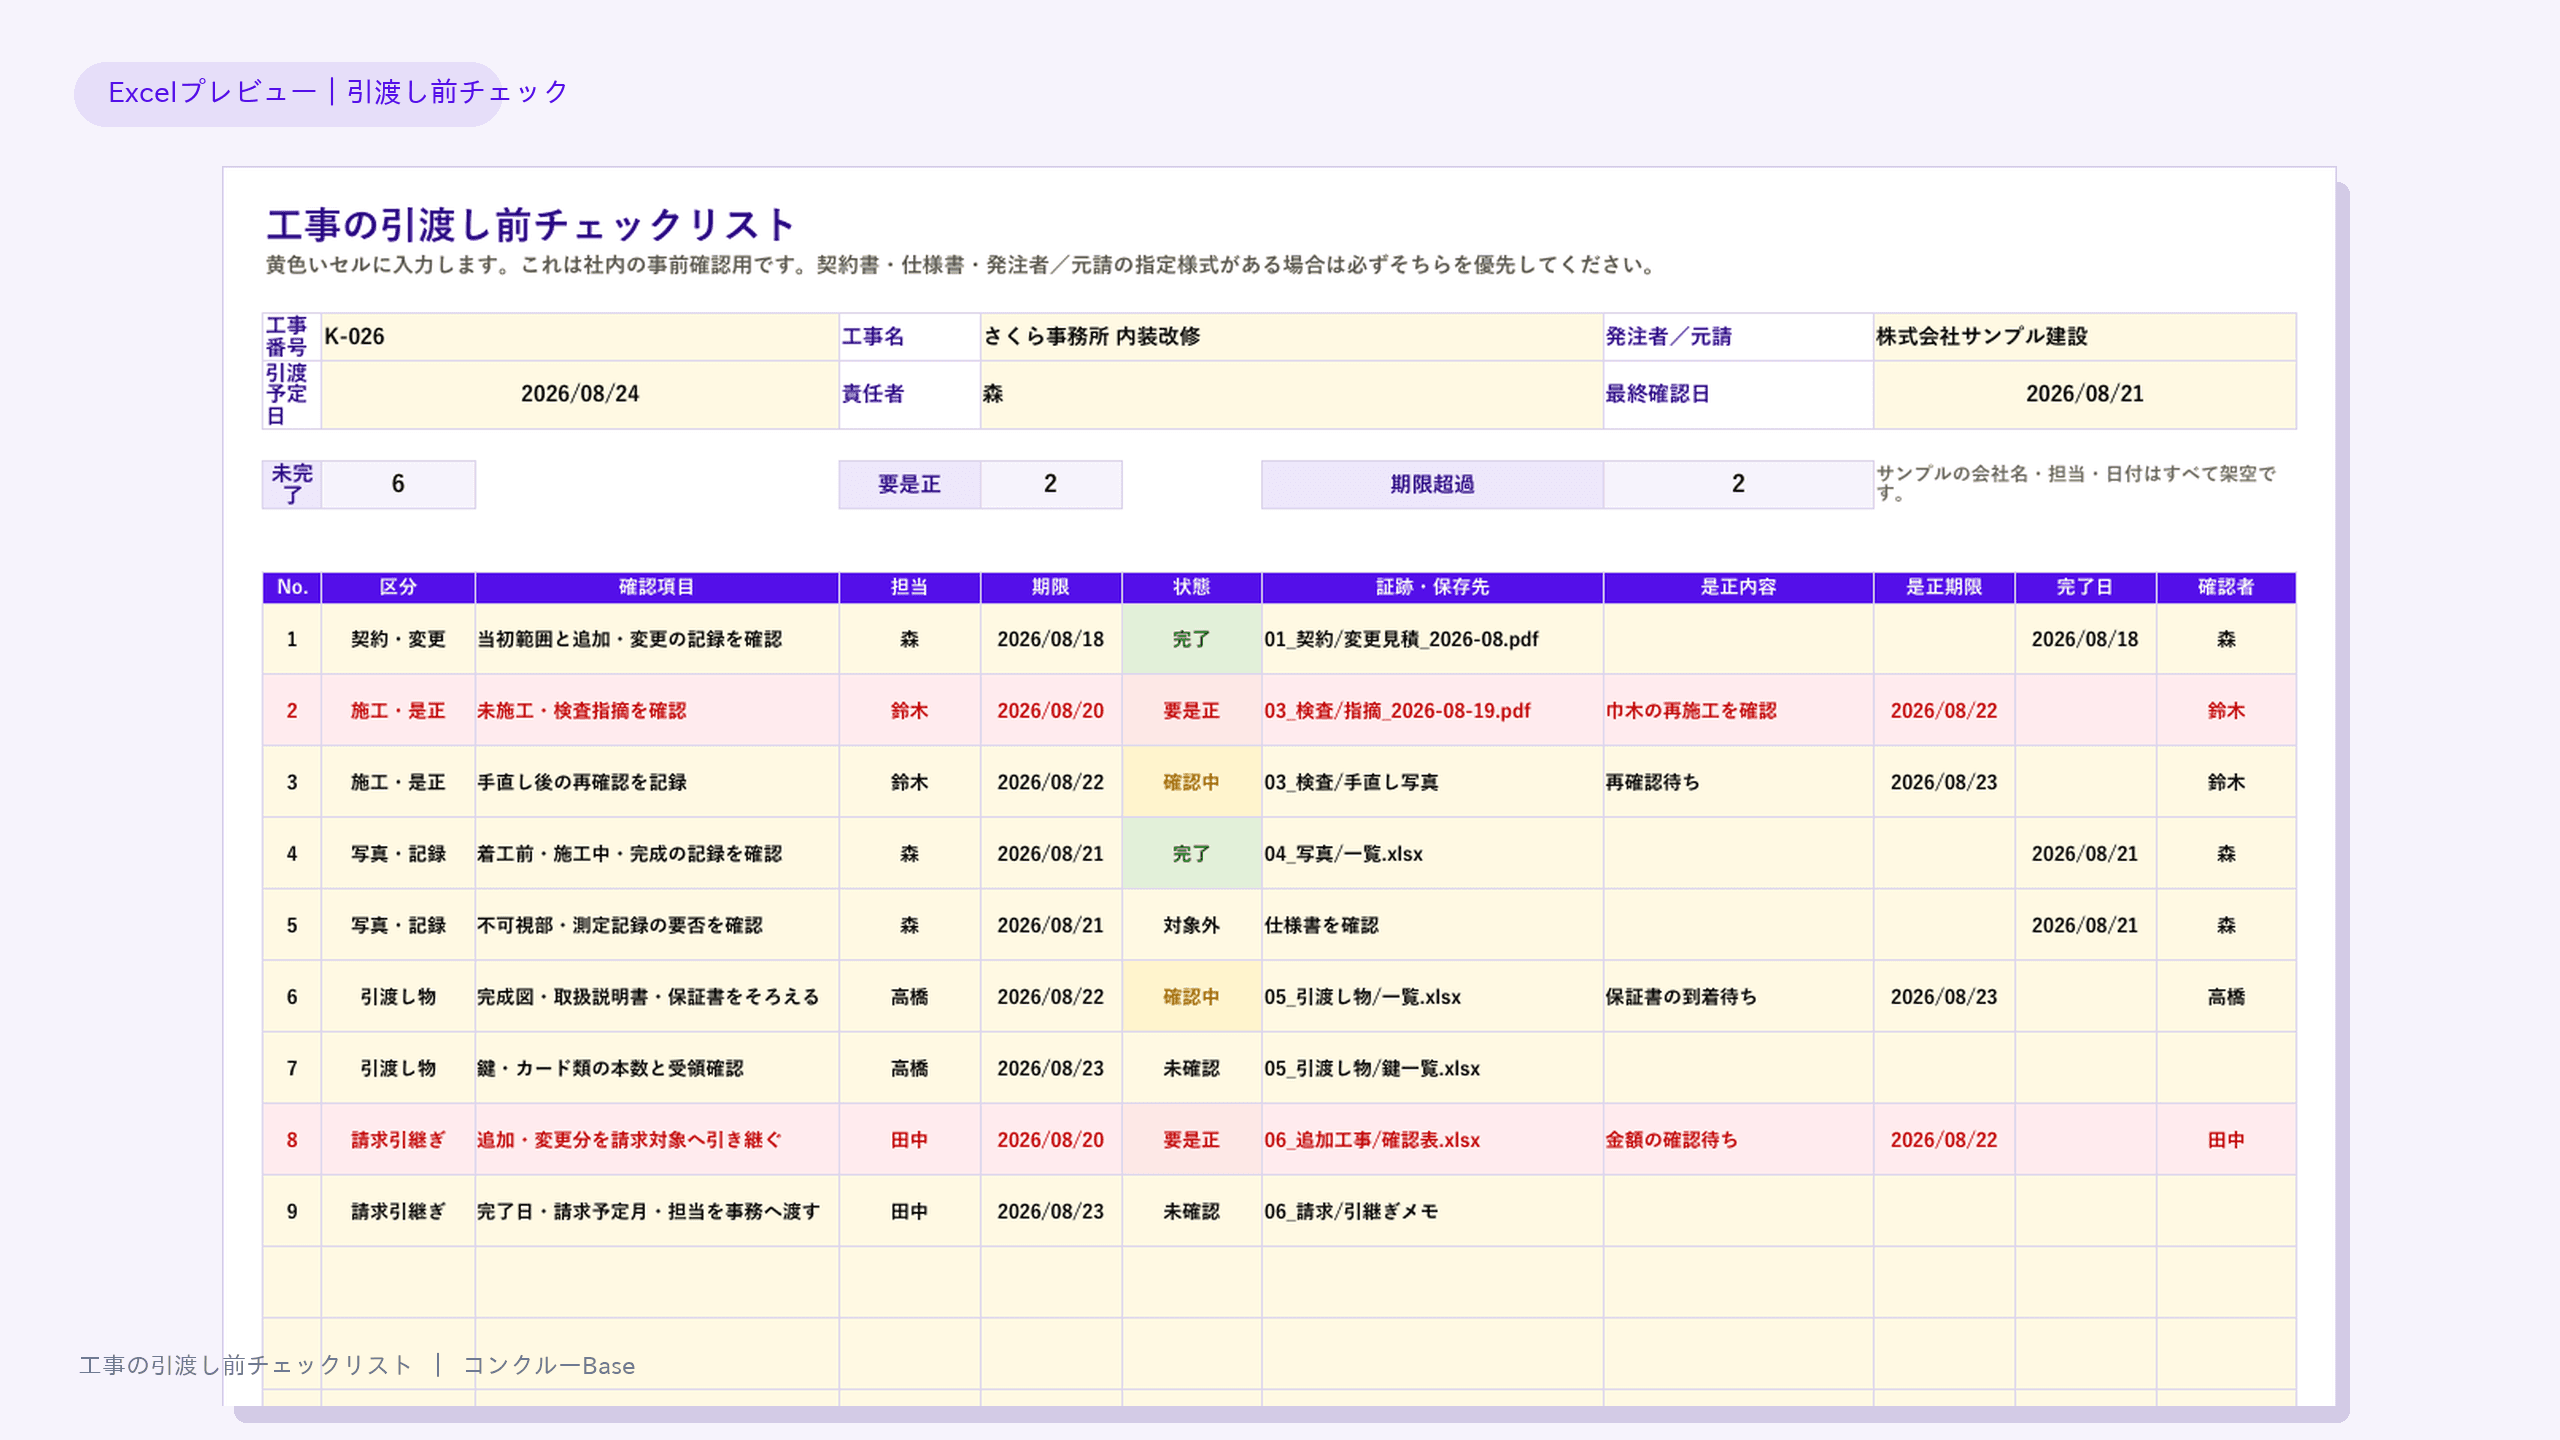Select 着工前・施工中・完成の記録を確認 cell
Screen dimensions: 2560x1440
(x=656, y=854)
